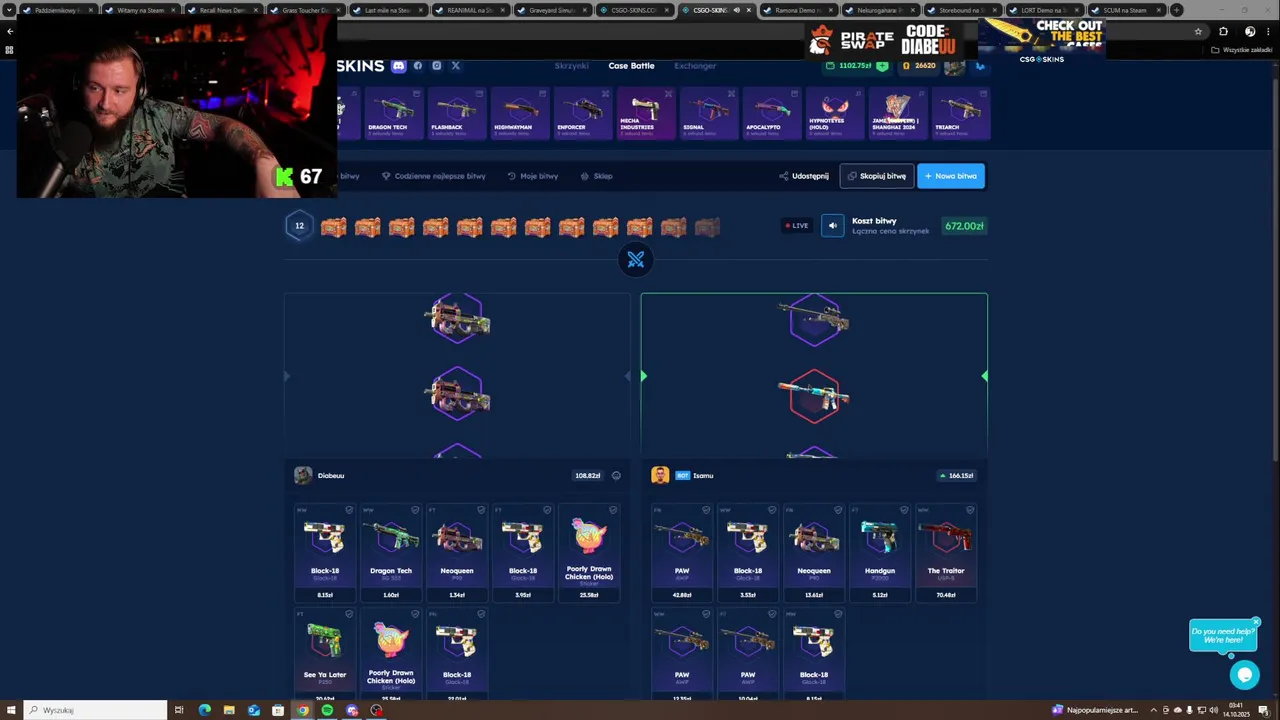Click Isamu's The Traitor item card
This screenshot has height=720, width=1280.
point(946,553)
